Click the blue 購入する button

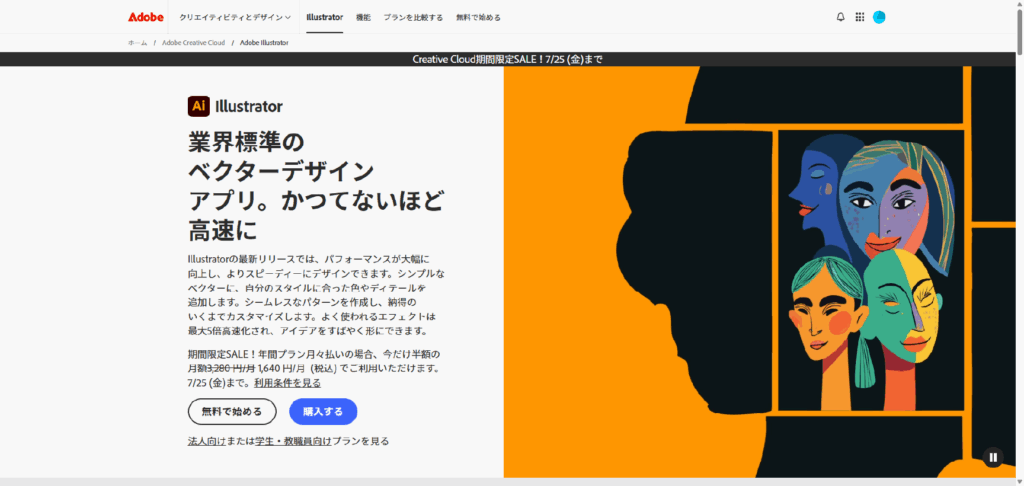click(323, 412)
